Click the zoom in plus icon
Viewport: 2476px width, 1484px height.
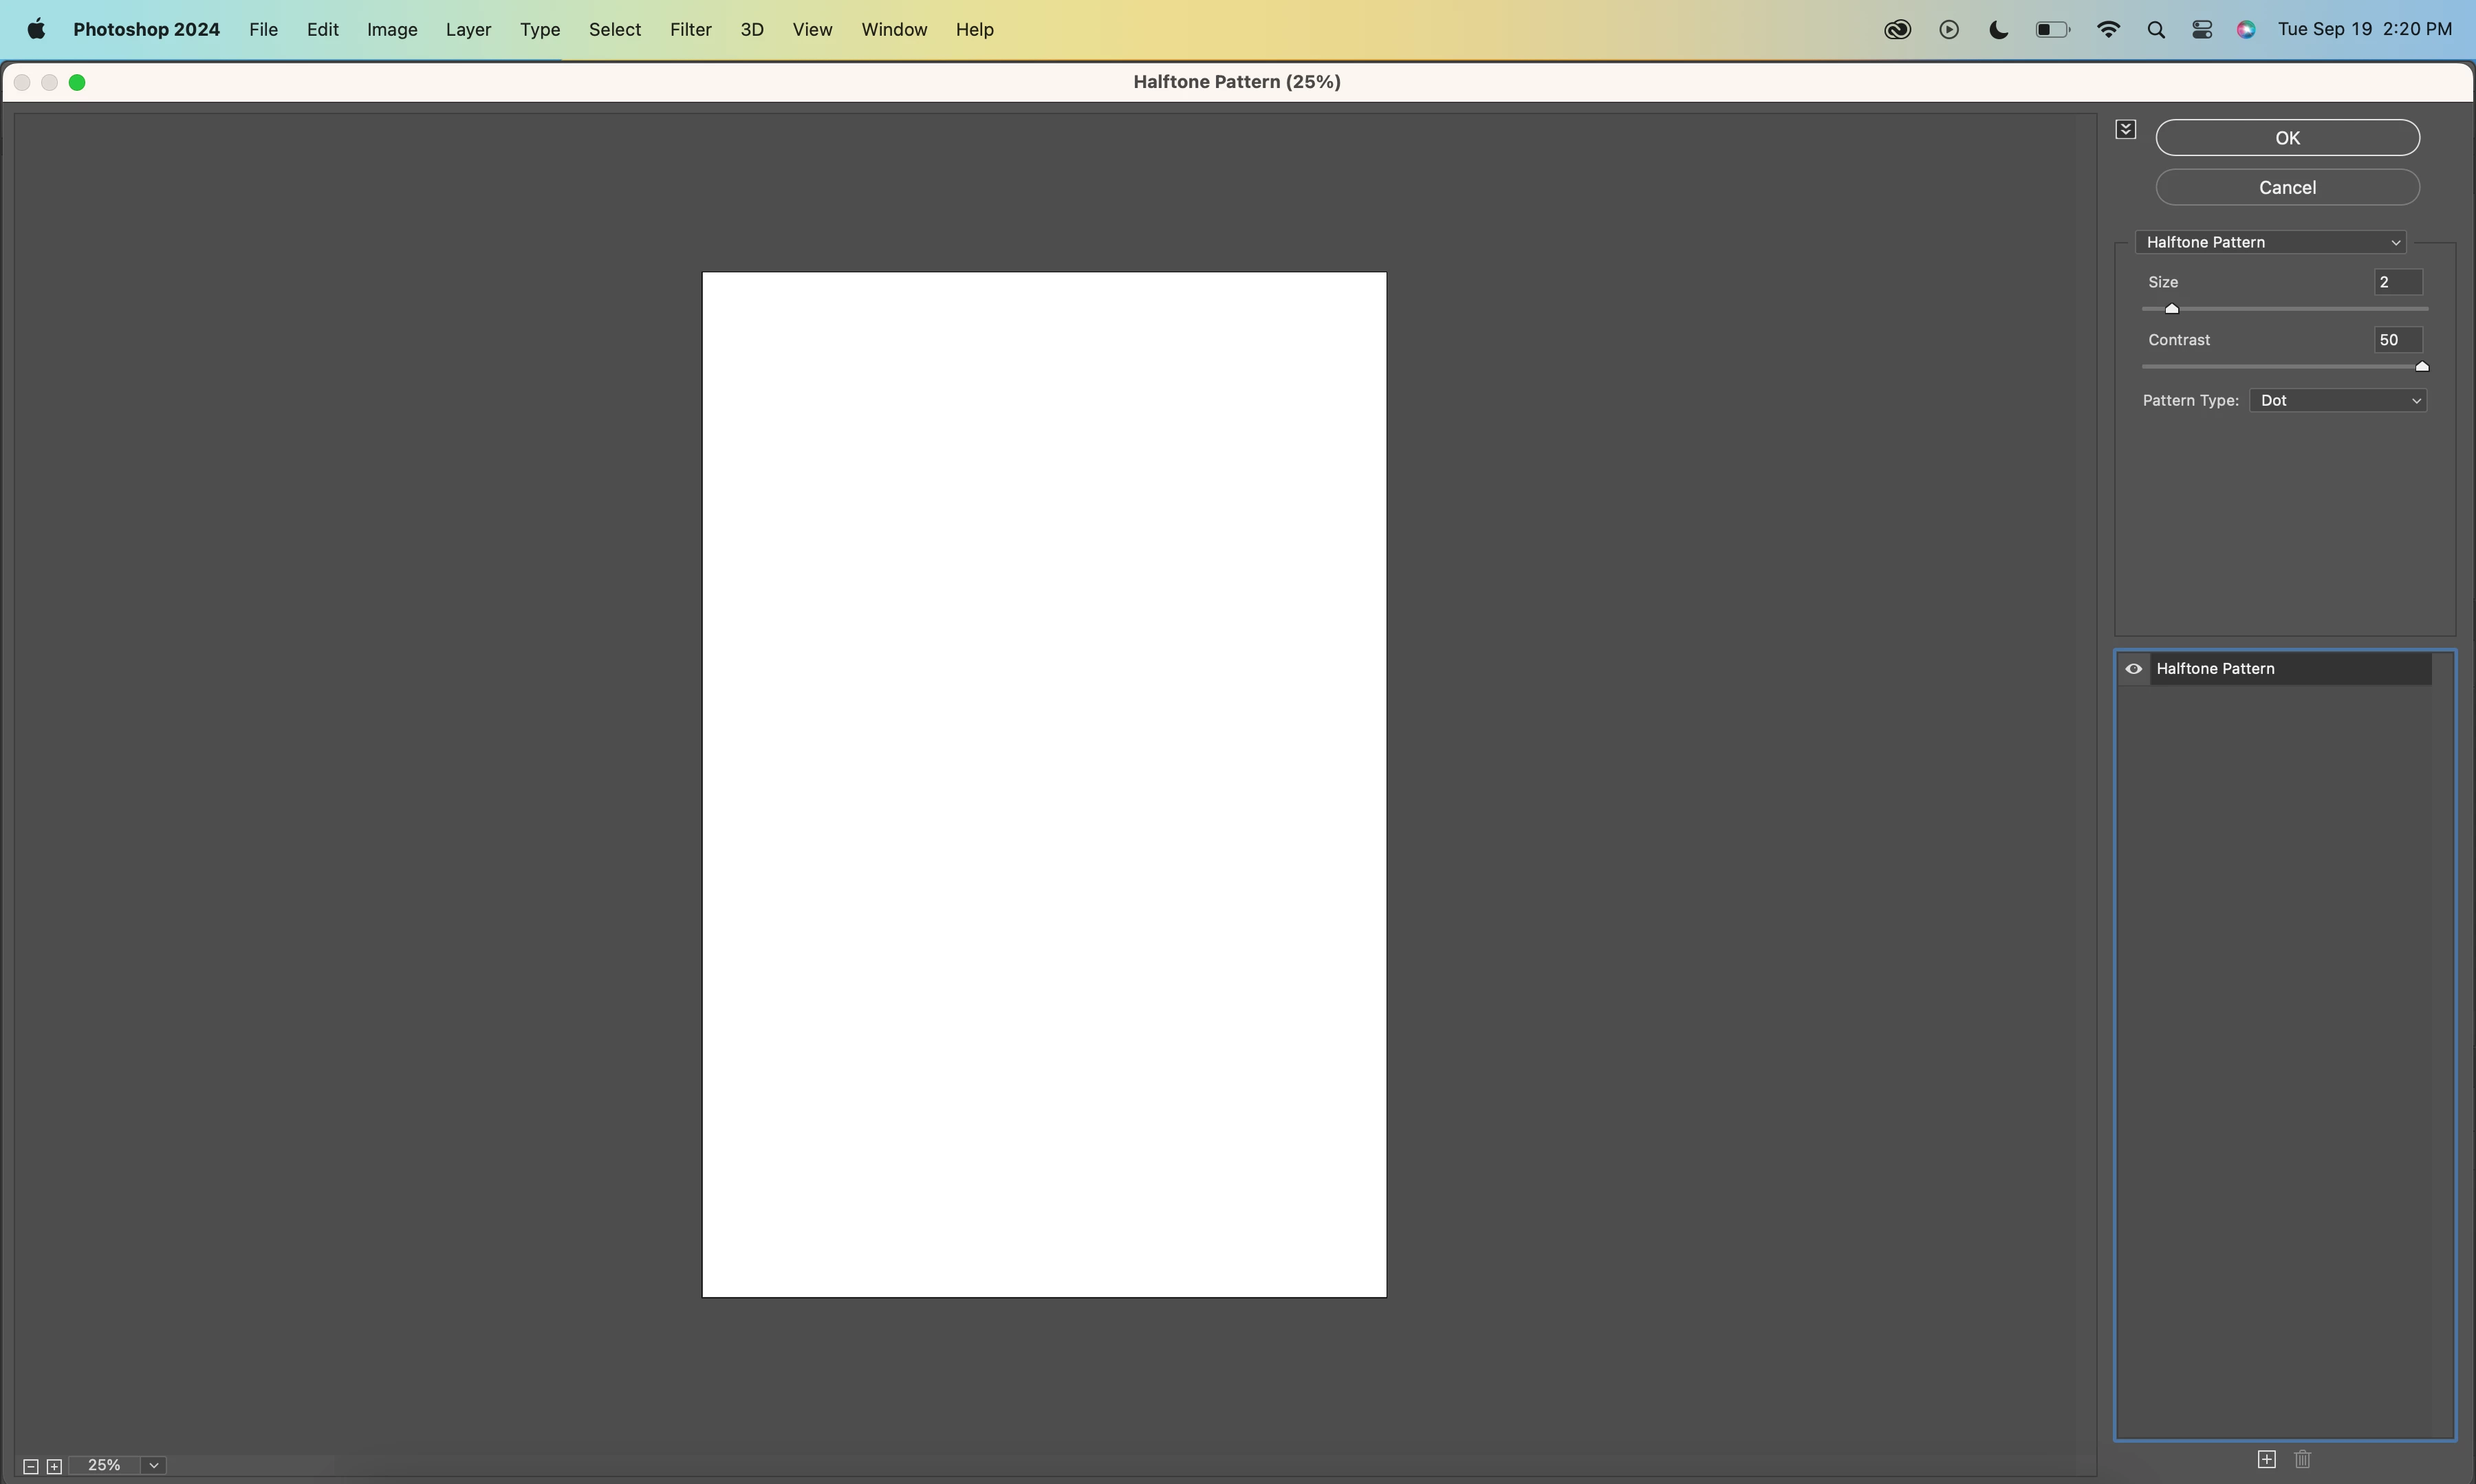(x=55, y=1466)
